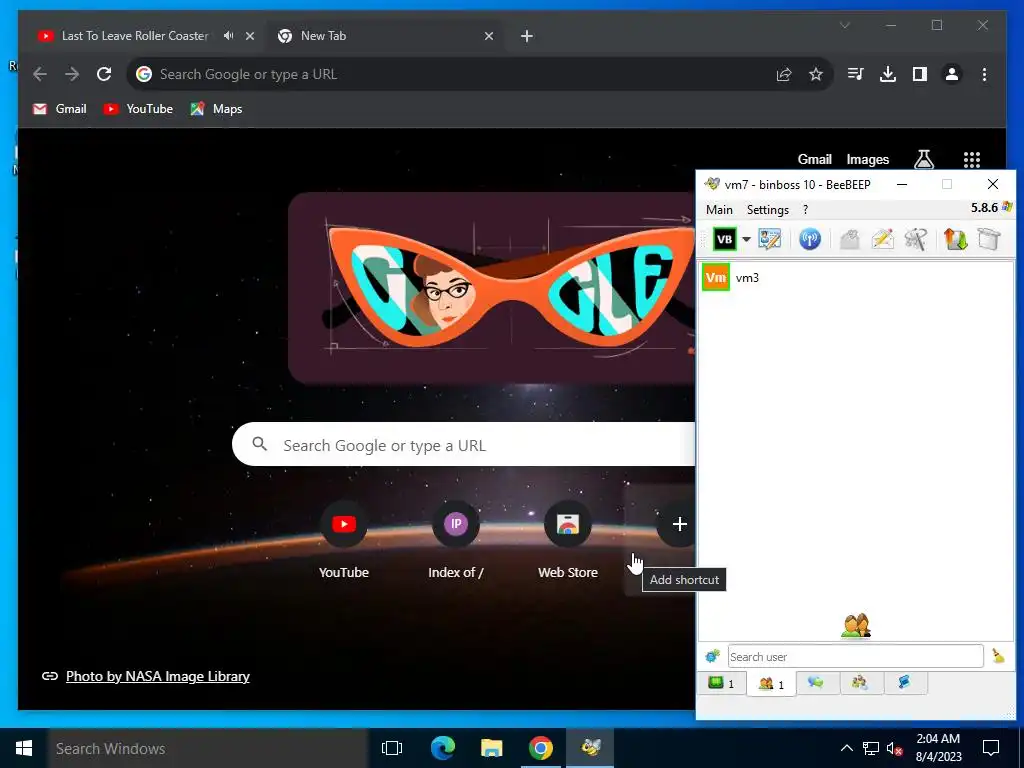
Task: Click the Windows logo icon next to 5.8.6
Action: click(1006, 207)
